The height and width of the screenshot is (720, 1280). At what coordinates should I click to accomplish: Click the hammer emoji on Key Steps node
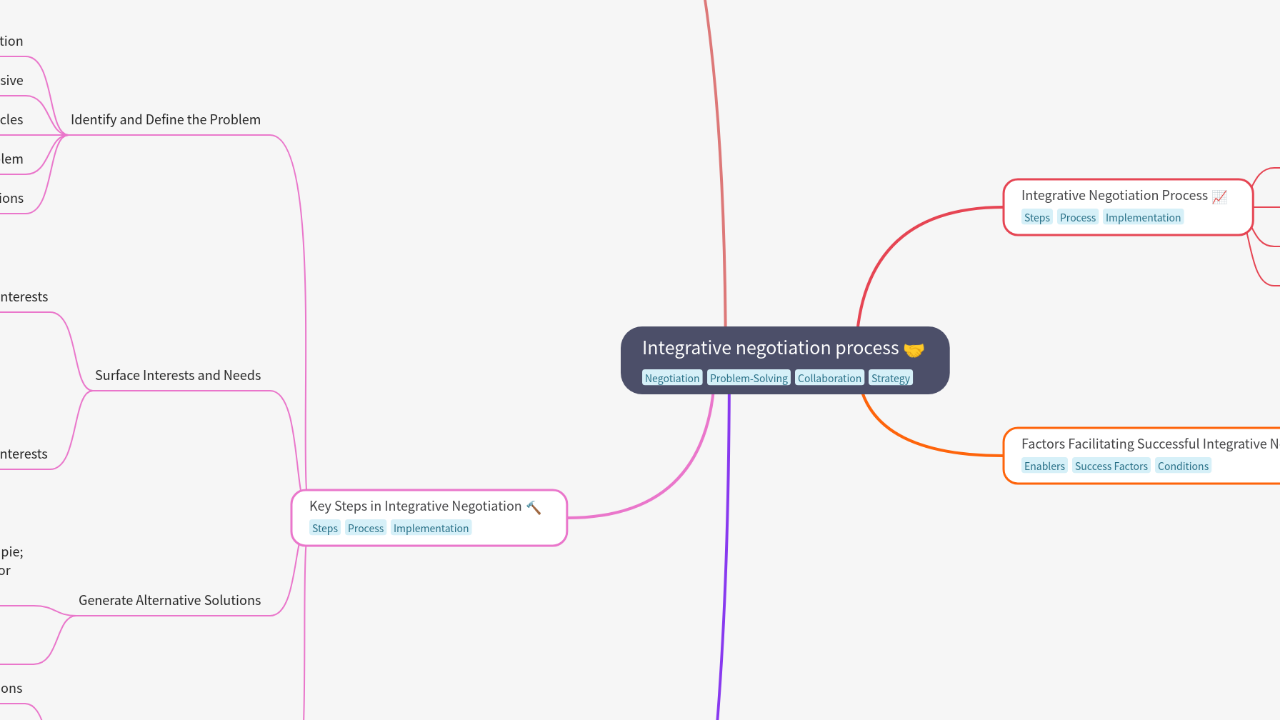533,507
